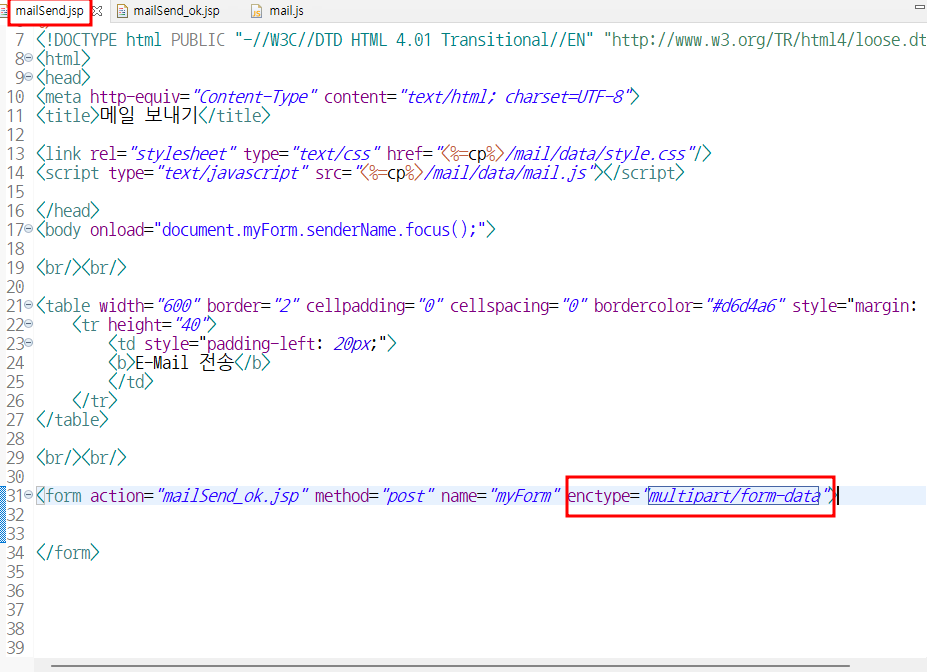The height and width of the screenshot is (672, 927).
Task: Collapse the tr fold on line 22
Action: coord(29,324)
